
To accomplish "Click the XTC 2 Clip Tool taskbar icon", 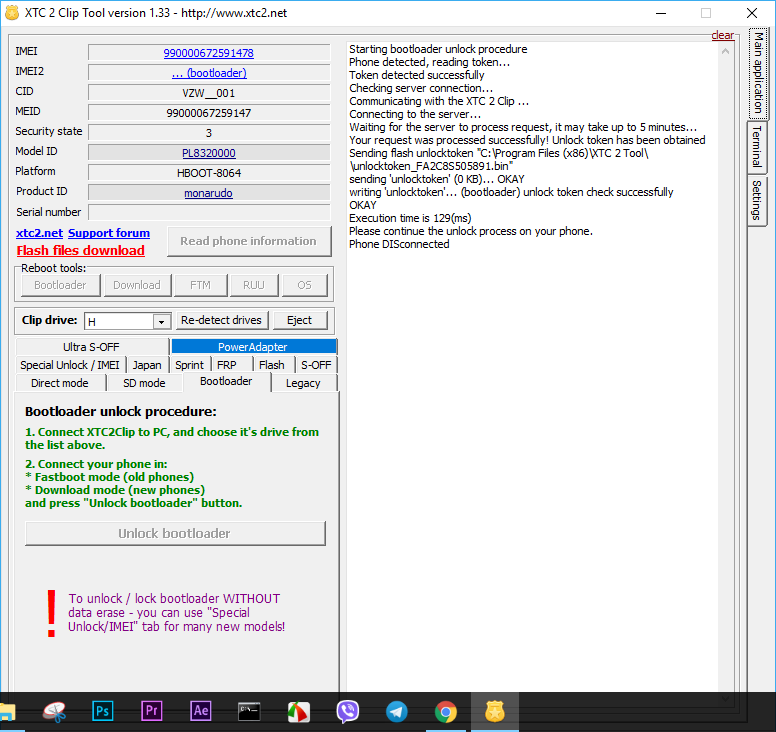I will click(x=495, y=711).
